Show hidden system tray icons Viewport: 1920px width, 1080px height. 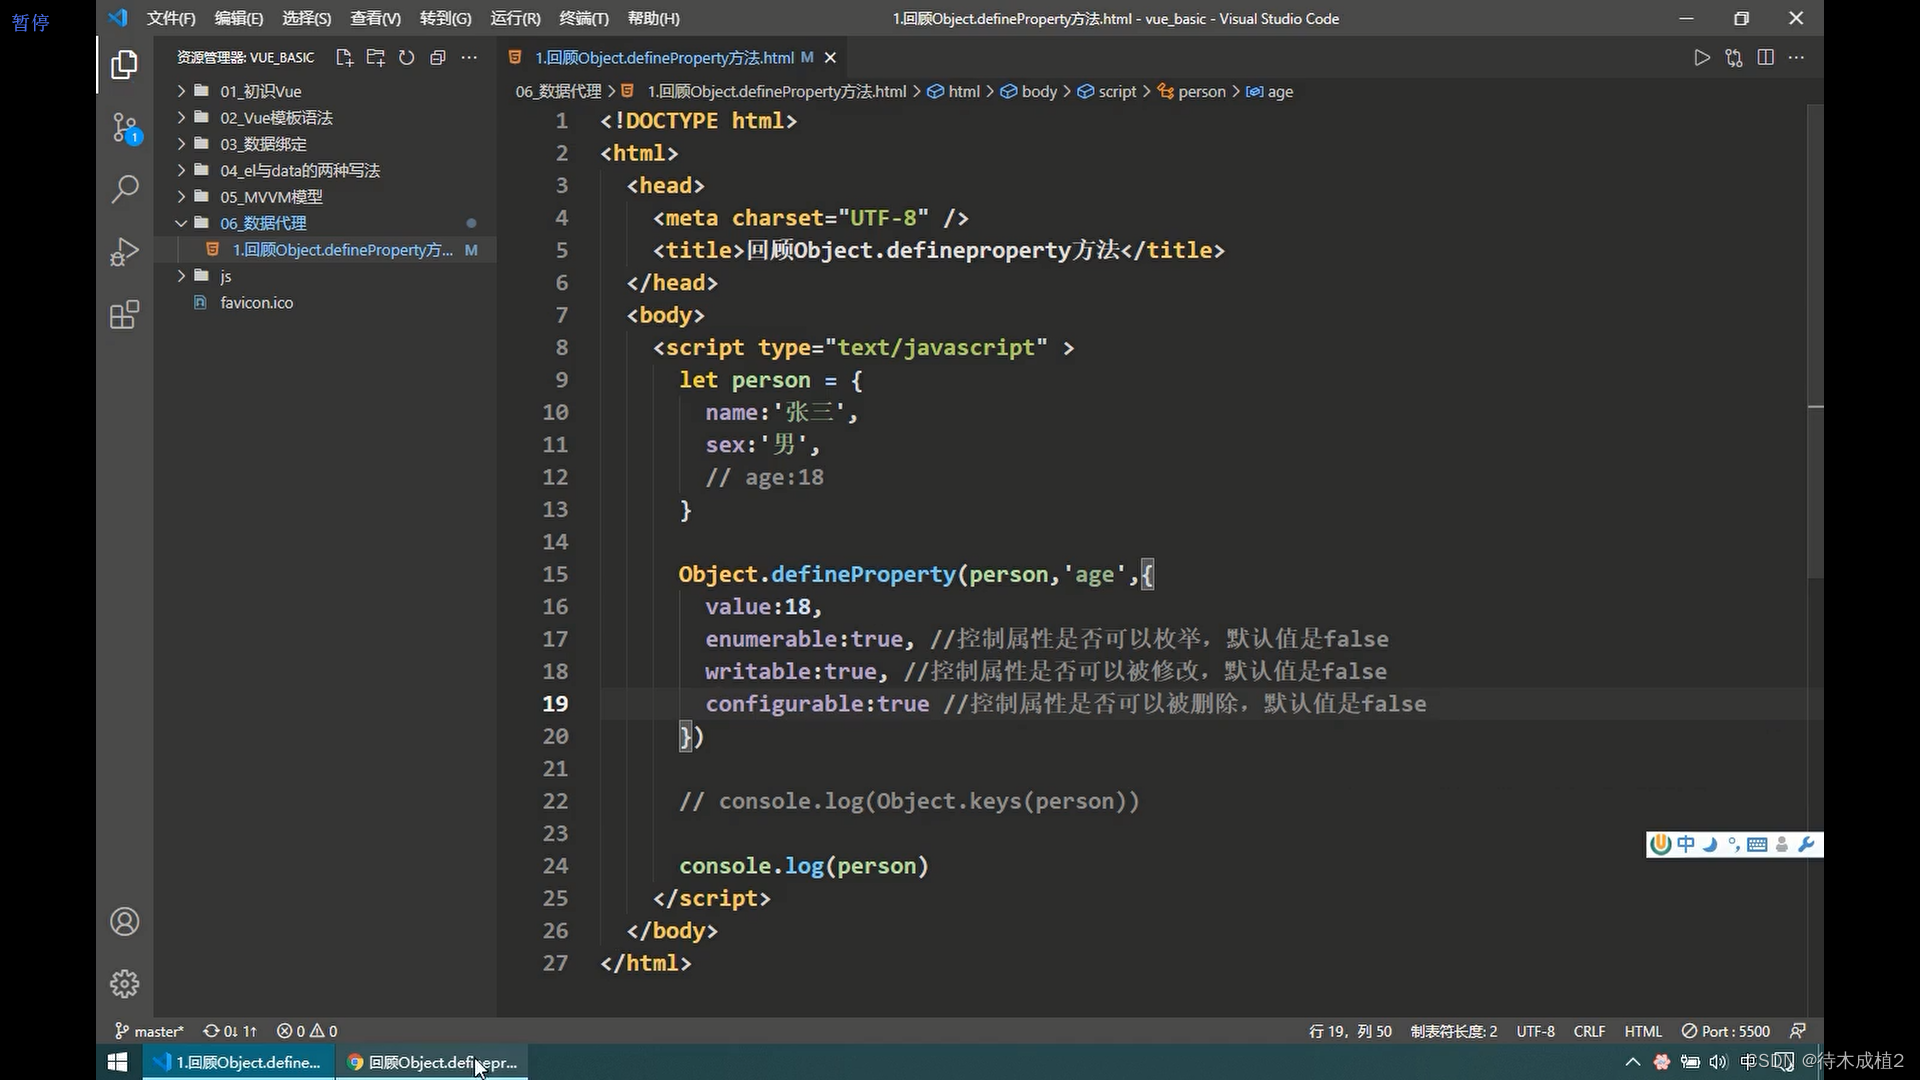click(x=1632, y=1062)
